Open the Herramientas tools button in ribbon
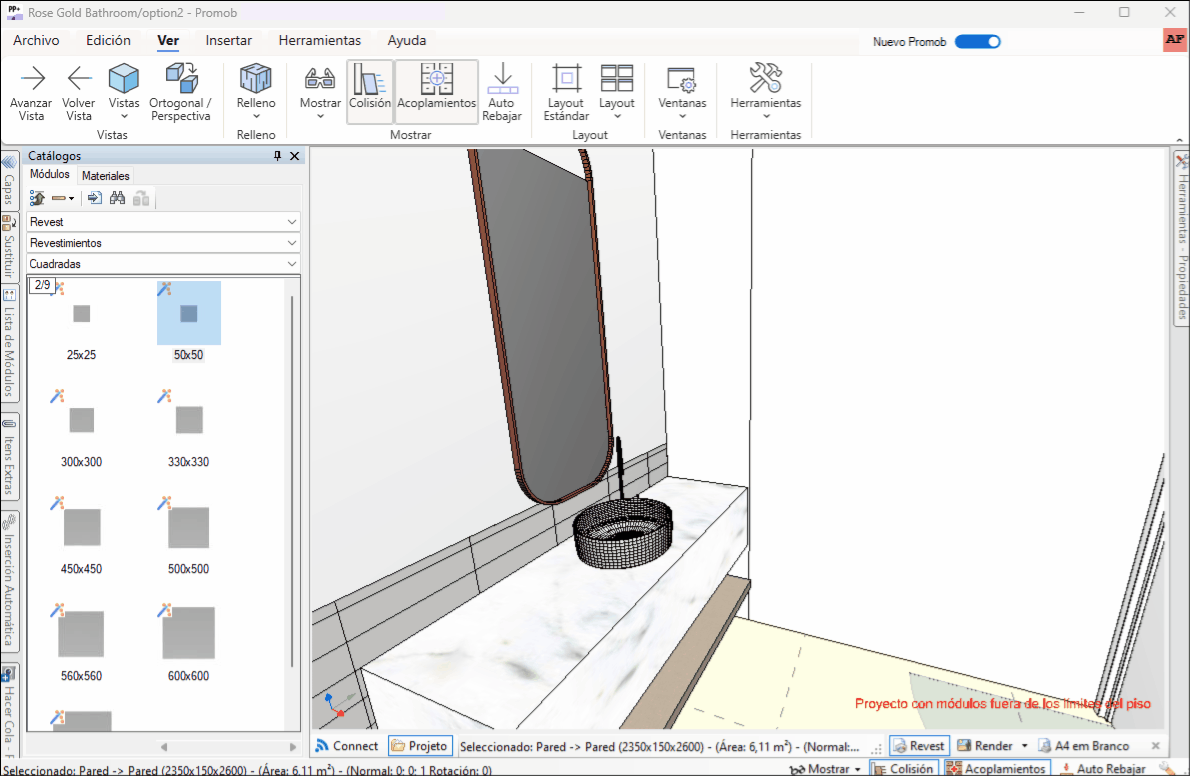1190x776 pixels. 766,92
